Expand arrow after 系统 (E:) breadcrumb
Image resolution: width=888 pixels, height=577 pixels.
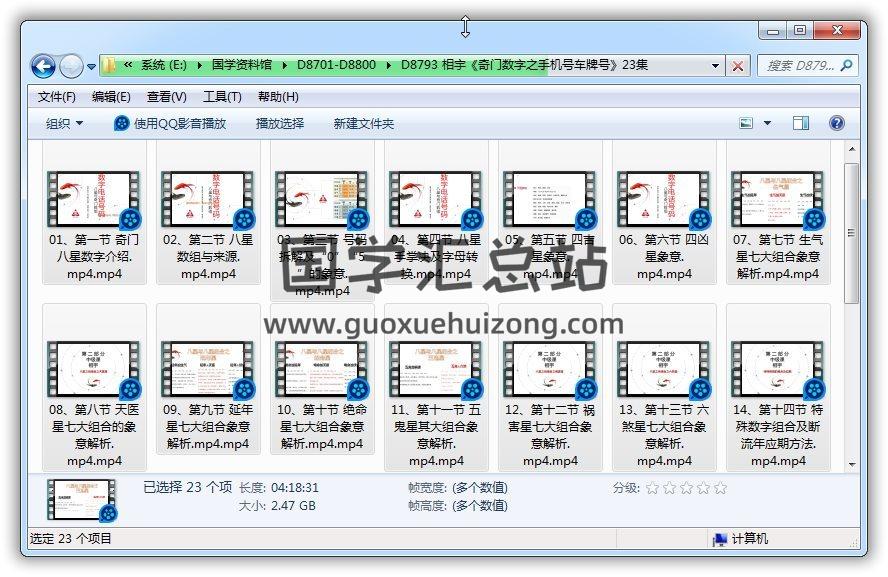(x=199, y=66)
